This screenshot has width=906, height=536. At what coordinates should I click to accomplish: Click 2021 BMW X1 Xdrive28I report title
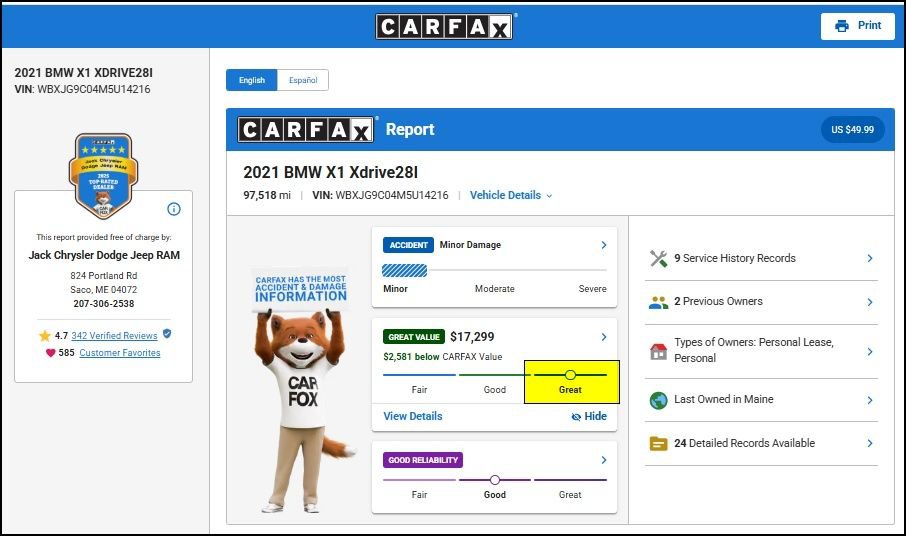point(331,172)
